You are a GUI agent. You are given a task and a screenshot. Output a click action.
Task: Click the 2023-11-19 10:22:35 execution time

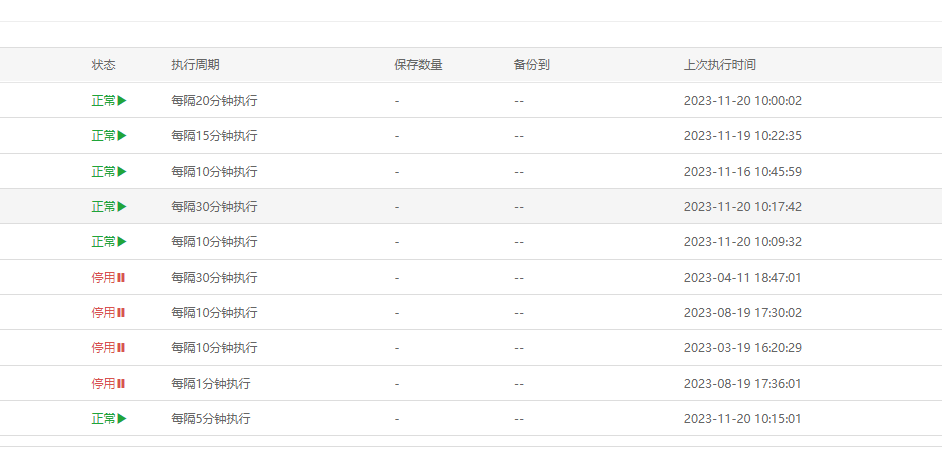pyautogui.click(x=742, y=136)
